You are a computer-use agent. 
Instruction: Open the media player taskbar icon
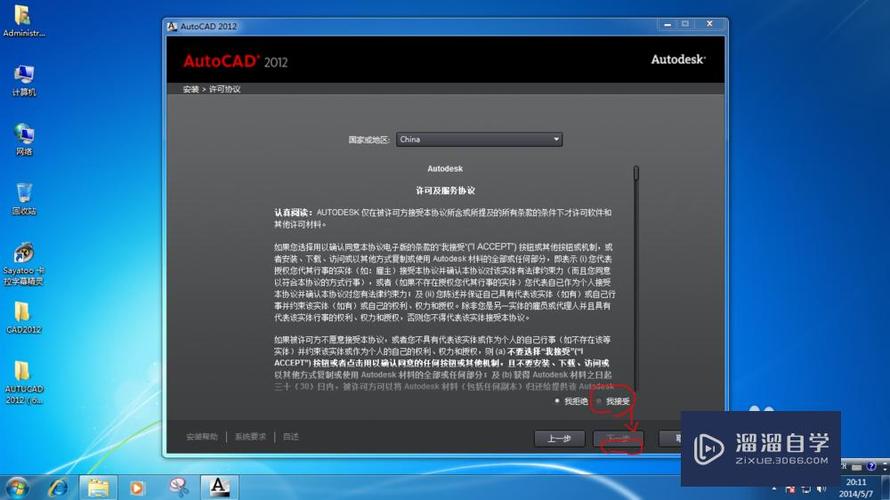click(137, 488)
